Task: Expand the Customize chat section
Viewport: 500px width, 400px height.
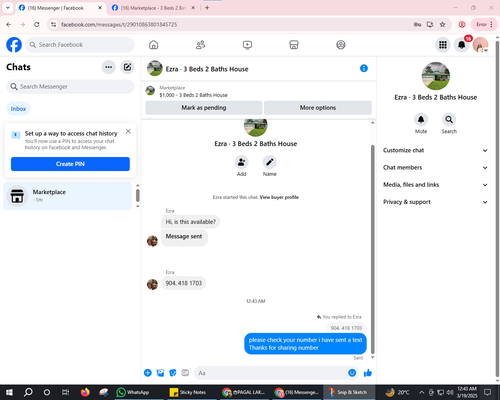Action: [x=435, y=150]
